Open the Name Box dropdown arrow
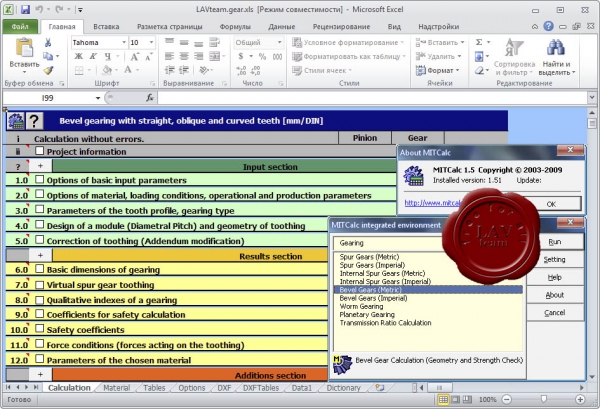The width and height of the screenshot is (600, 409). tap(98, 98)
